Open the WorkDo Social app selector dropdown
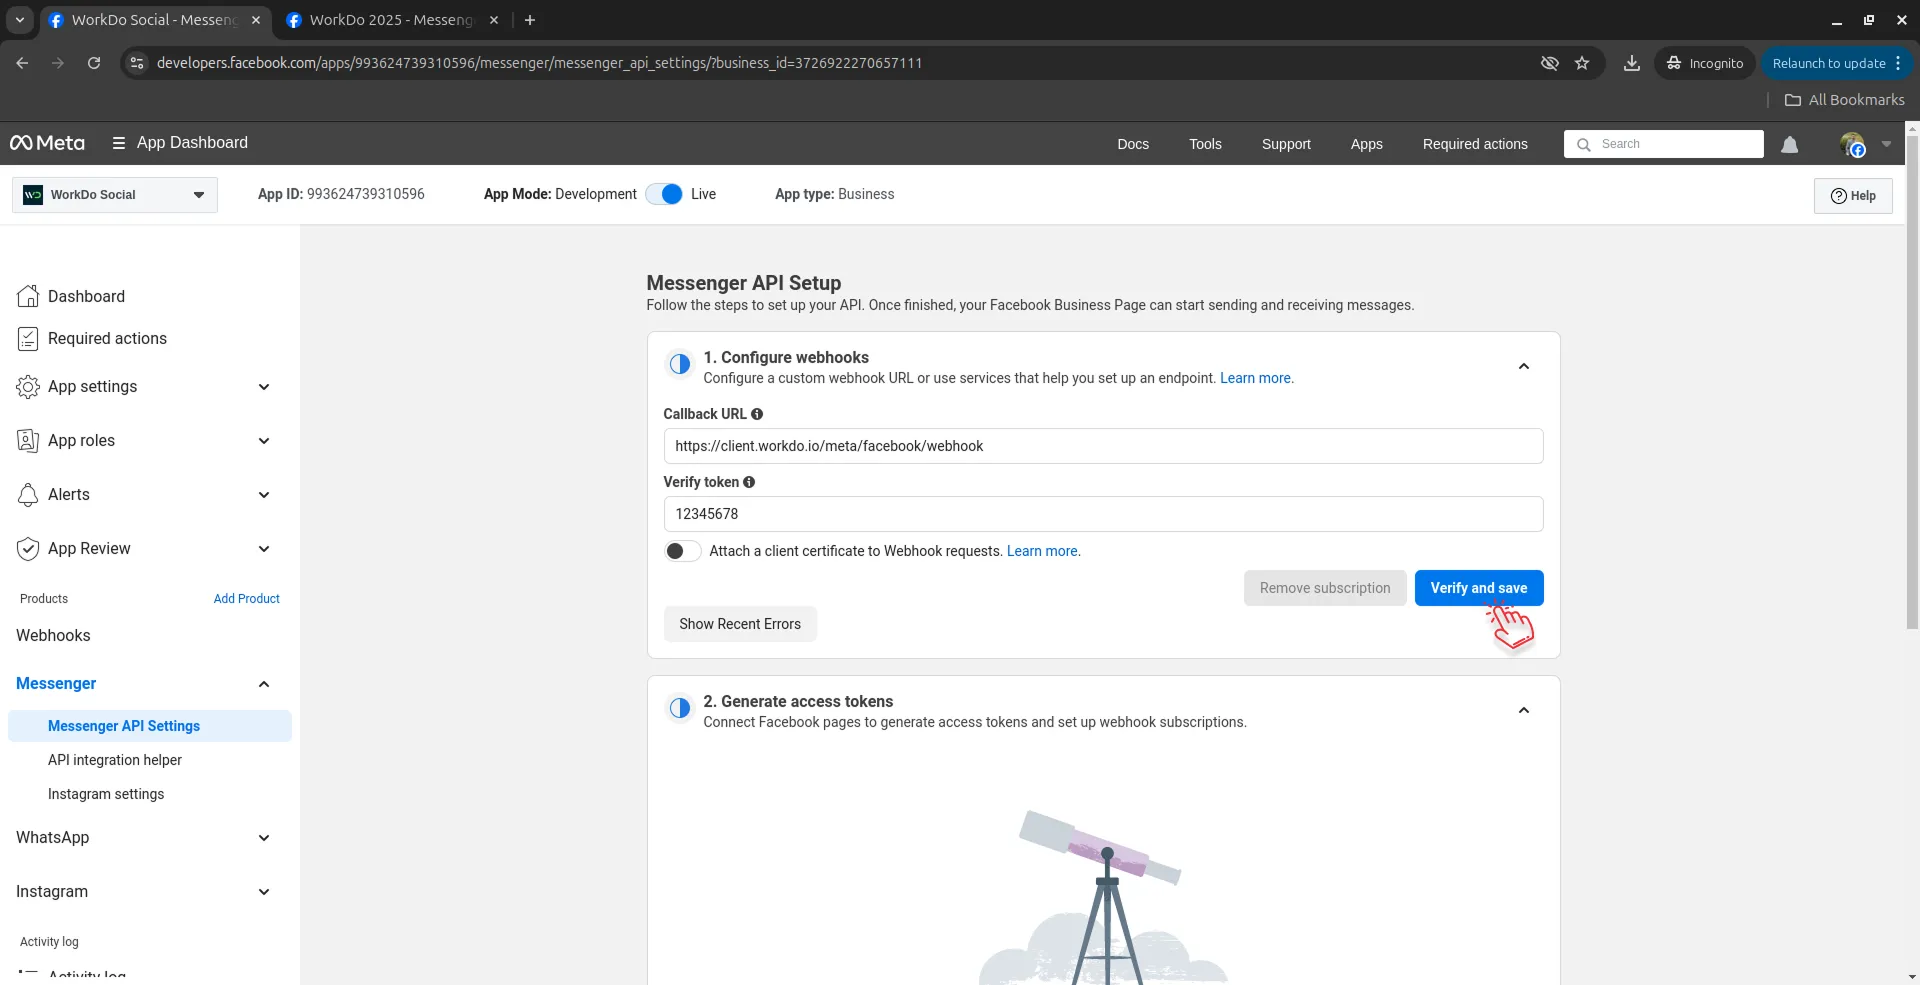 [115, 195]
